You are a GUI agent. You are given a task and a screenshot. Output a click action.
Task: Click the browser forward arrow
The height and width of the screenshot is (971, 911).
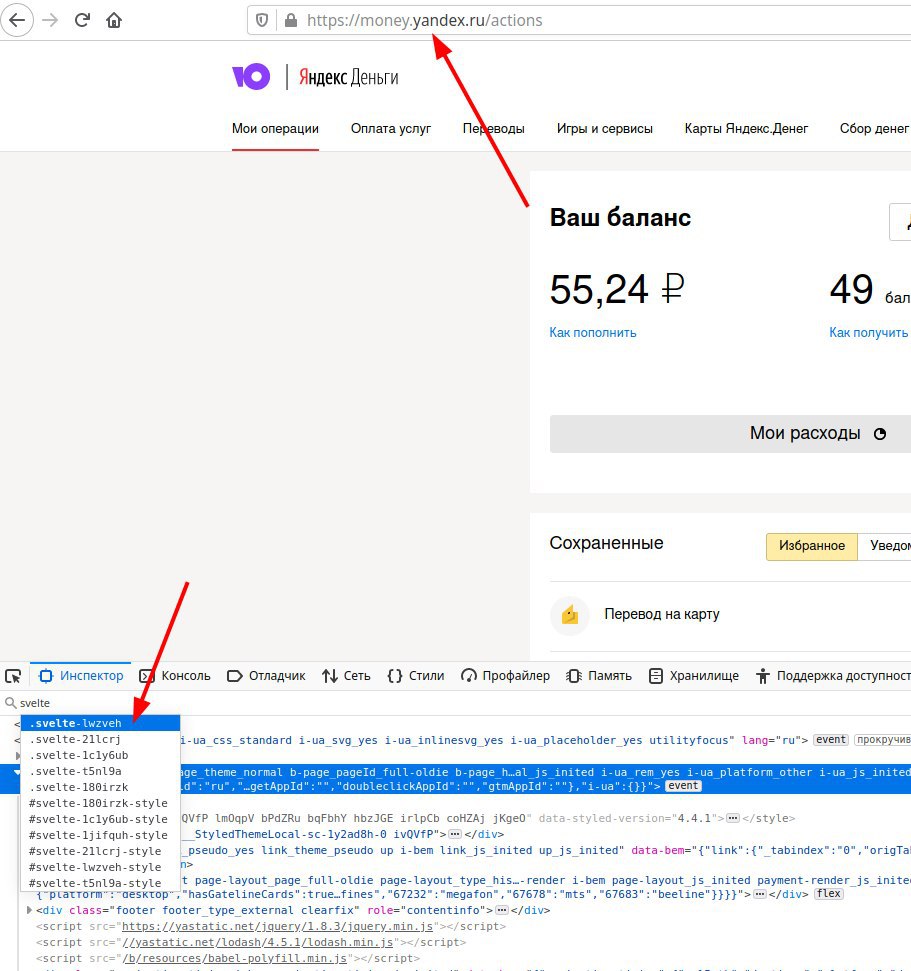click(x=50, y=20)
